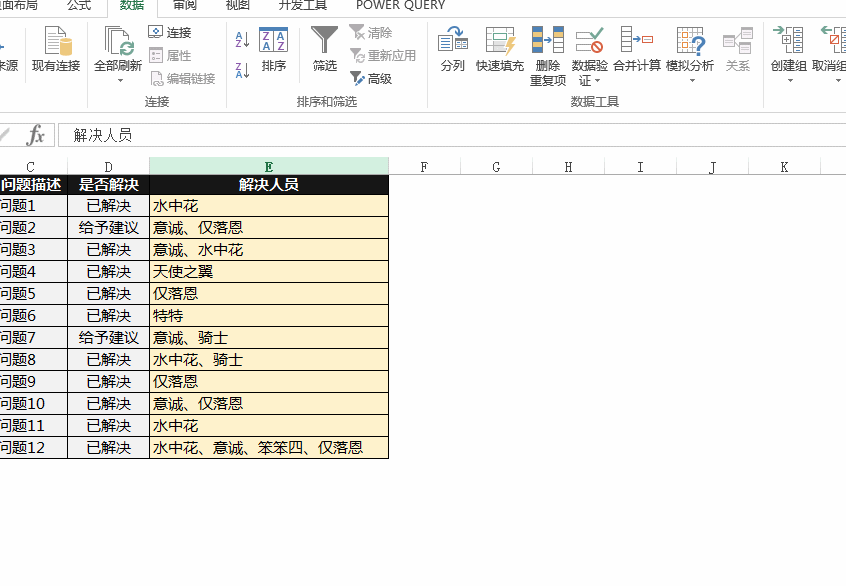Open the POWER QUERY tab
Viewport: 846px width, 586px height.
pyautogui.click(x=400, y=5)
